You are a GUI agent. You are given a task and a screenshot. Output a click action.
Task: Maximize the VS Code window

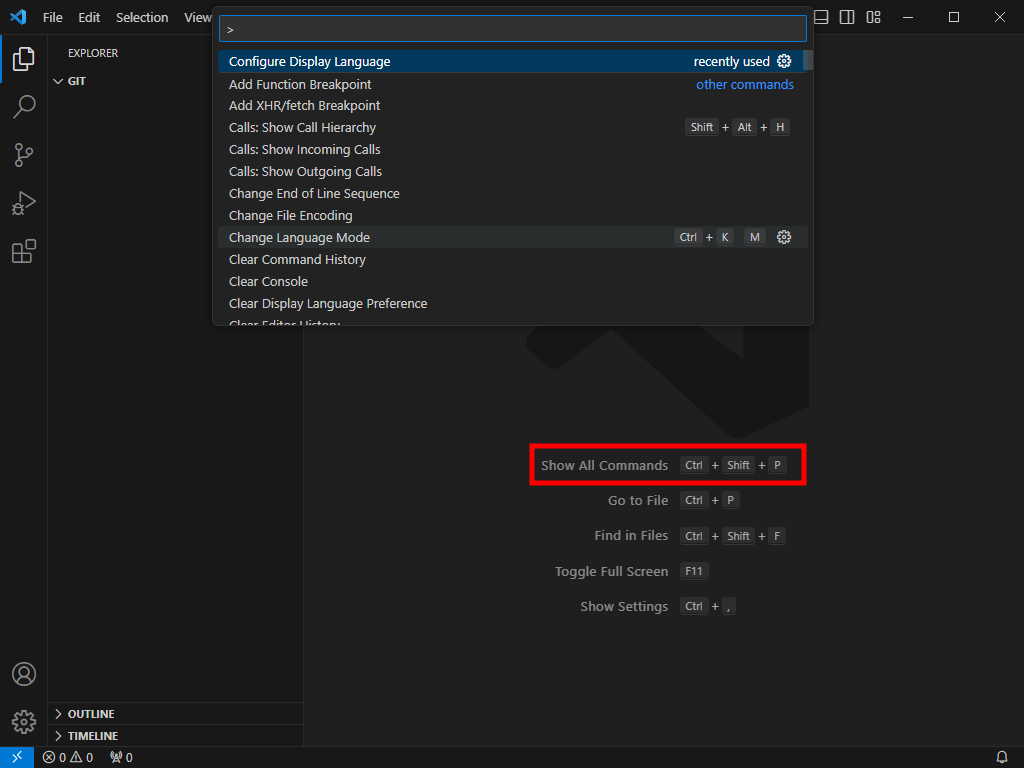953,17
